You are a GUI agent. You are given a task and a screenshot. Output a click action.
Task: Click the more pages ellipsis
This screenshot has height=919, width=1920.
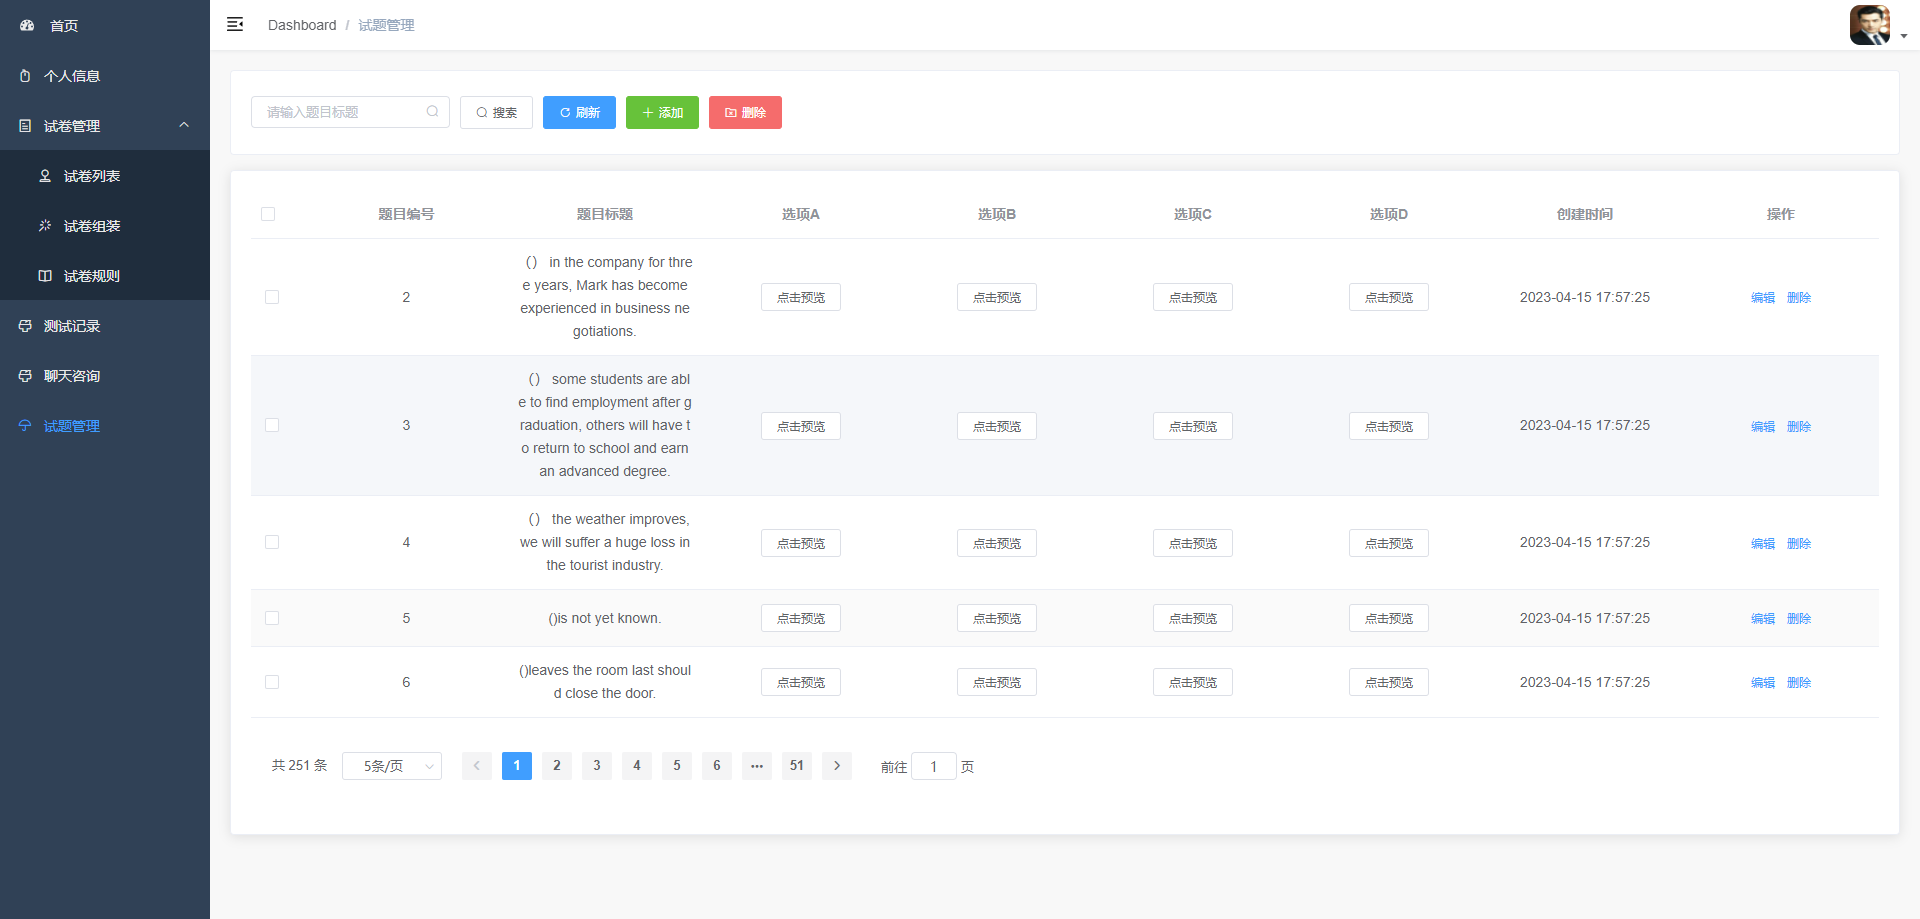pos(757,766)
